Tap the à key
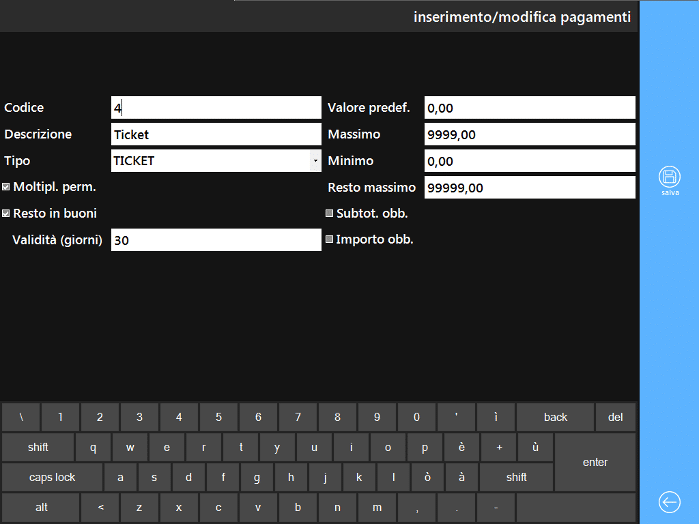The image size is (700, 524). click(x=462, y=477)
